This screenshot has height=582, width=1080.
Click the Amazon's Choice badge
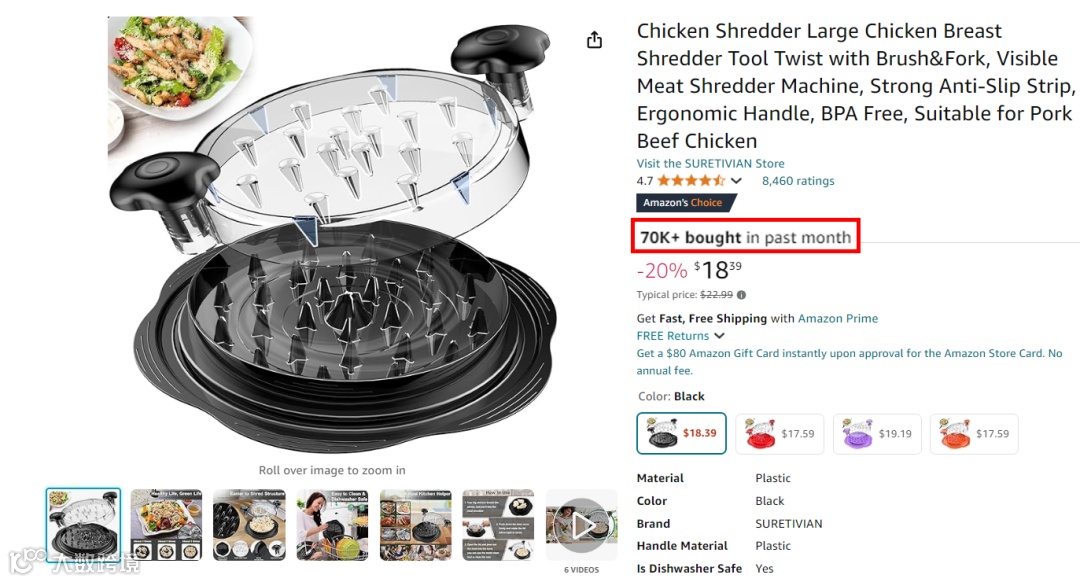tap(686, 202)
